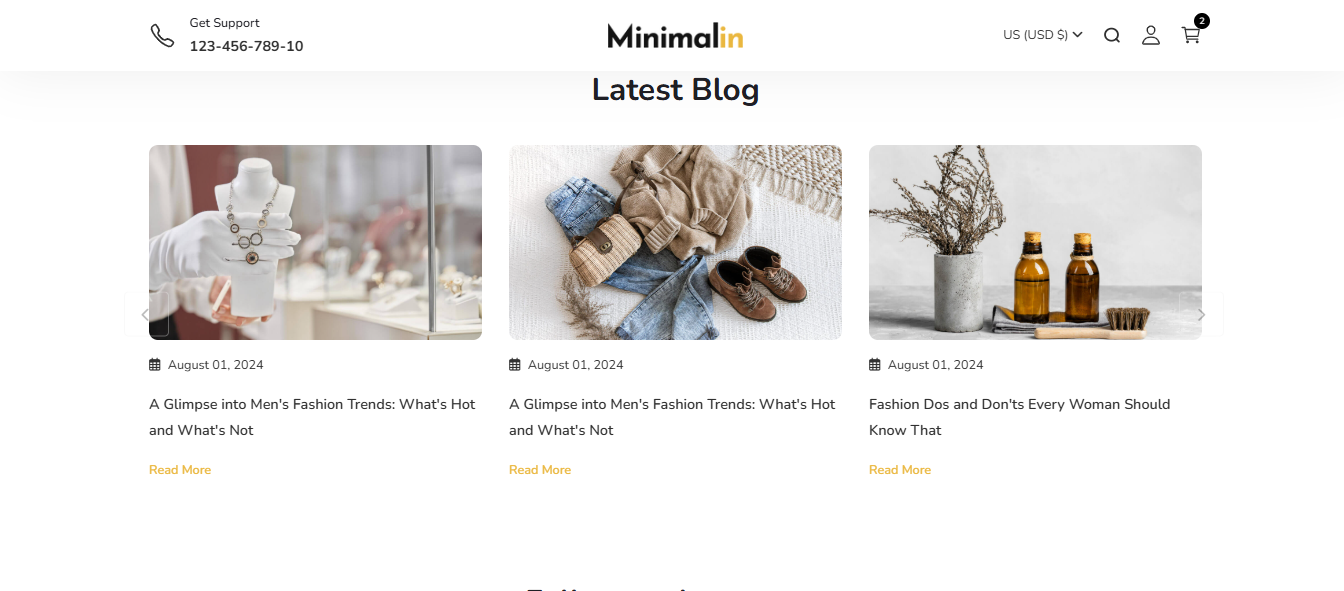Click the currency dropdown chevron arrow
Viewport: 1344px width, 591px height.
[x=1077, y=35]
